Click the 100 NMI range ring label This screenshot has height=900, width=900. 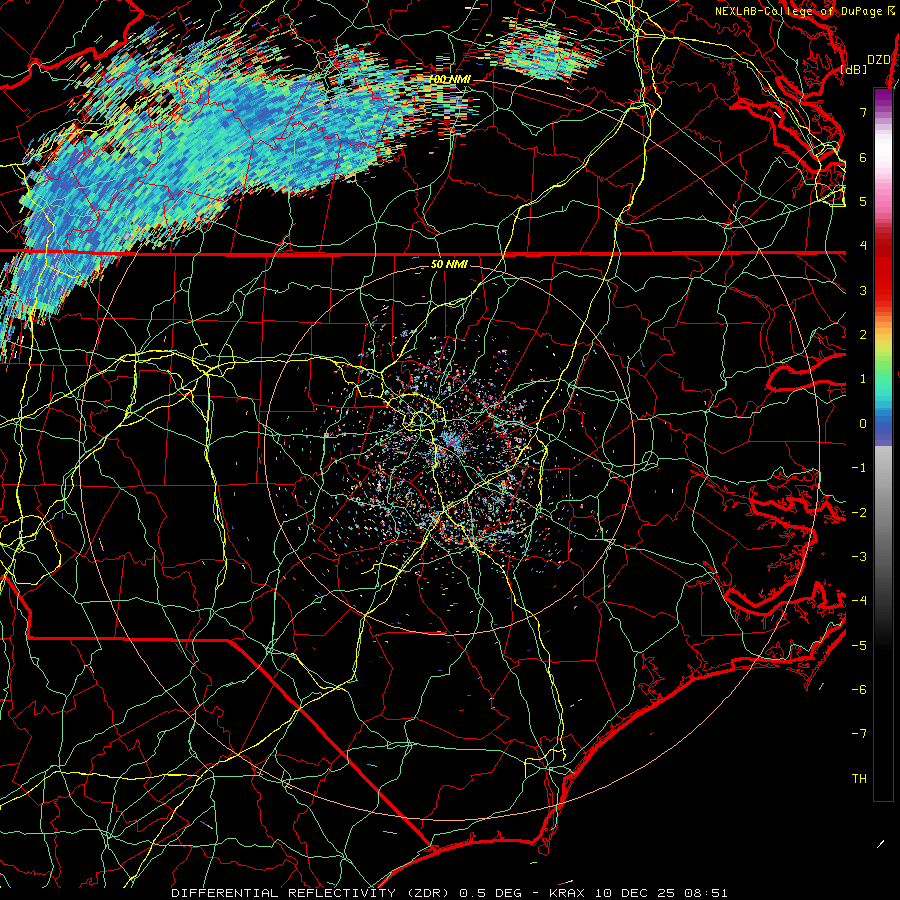pos(448,79)
